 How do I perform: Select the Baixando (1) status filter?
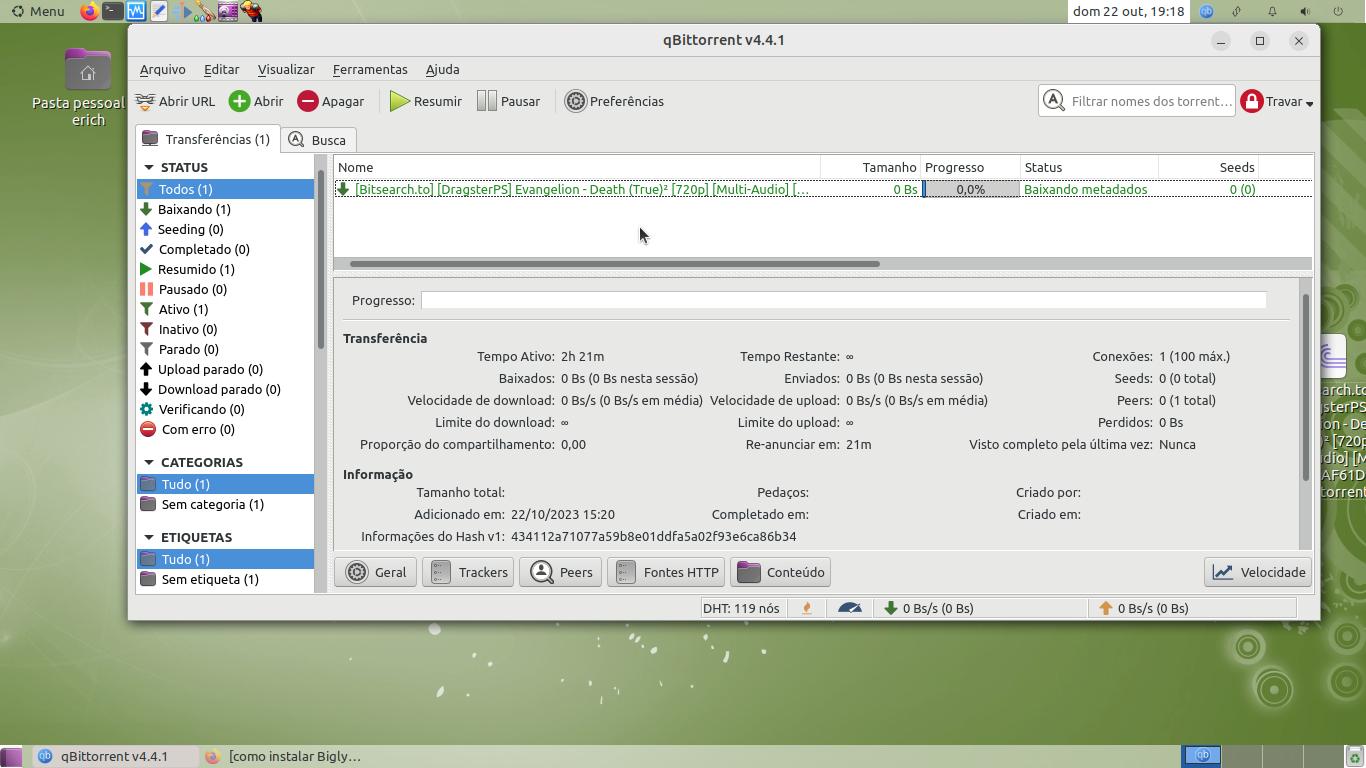(194, 209)
